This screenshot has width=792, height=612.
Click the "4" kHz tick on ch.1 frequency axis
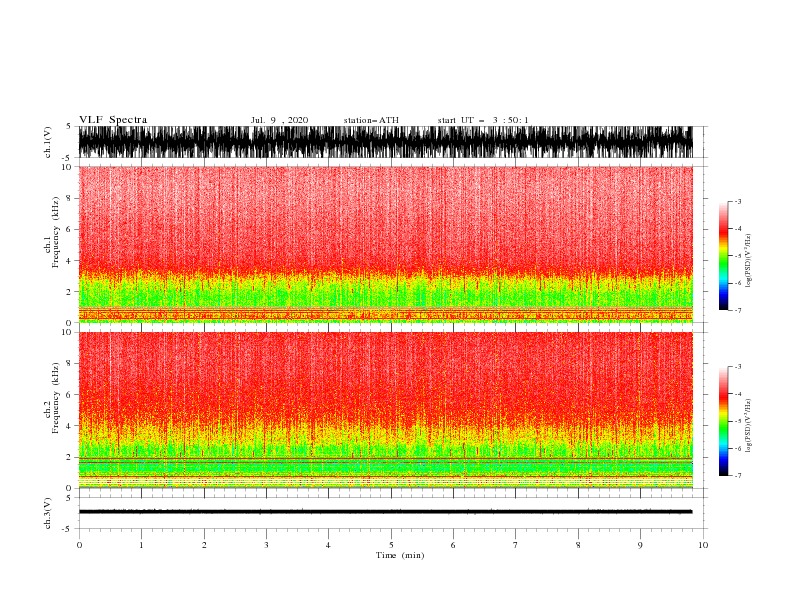click(69, 261)
